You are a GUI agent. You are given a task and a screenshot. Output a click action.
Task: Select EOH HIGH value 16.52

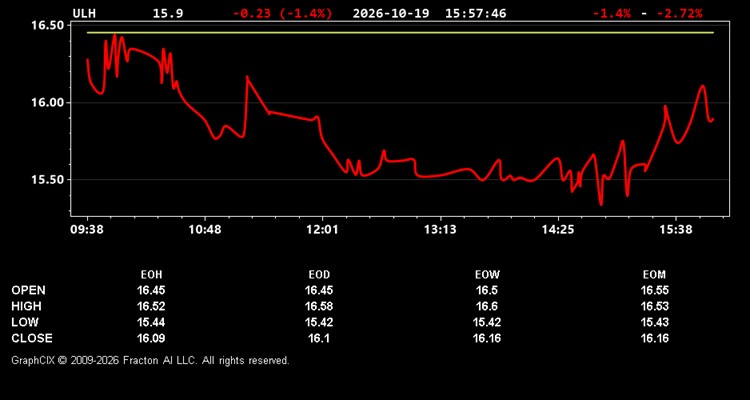151,306
